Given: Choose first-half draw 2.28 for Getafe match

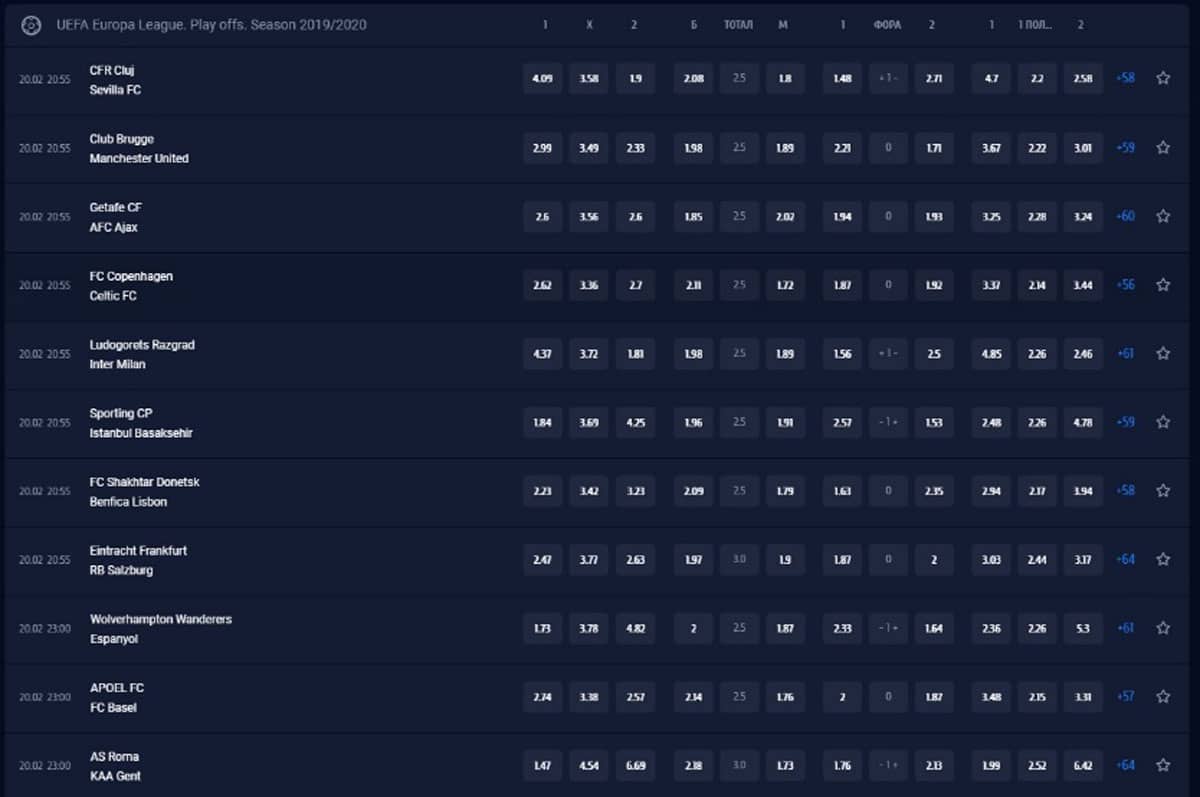Looking at the screenshot, I should pos(1037,216).
